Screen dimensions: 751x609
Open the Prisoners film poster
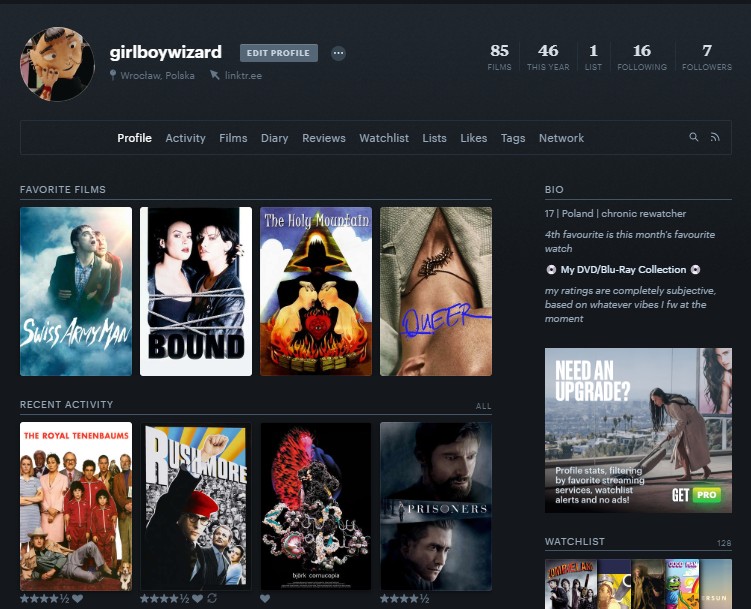tap(435, 506)
